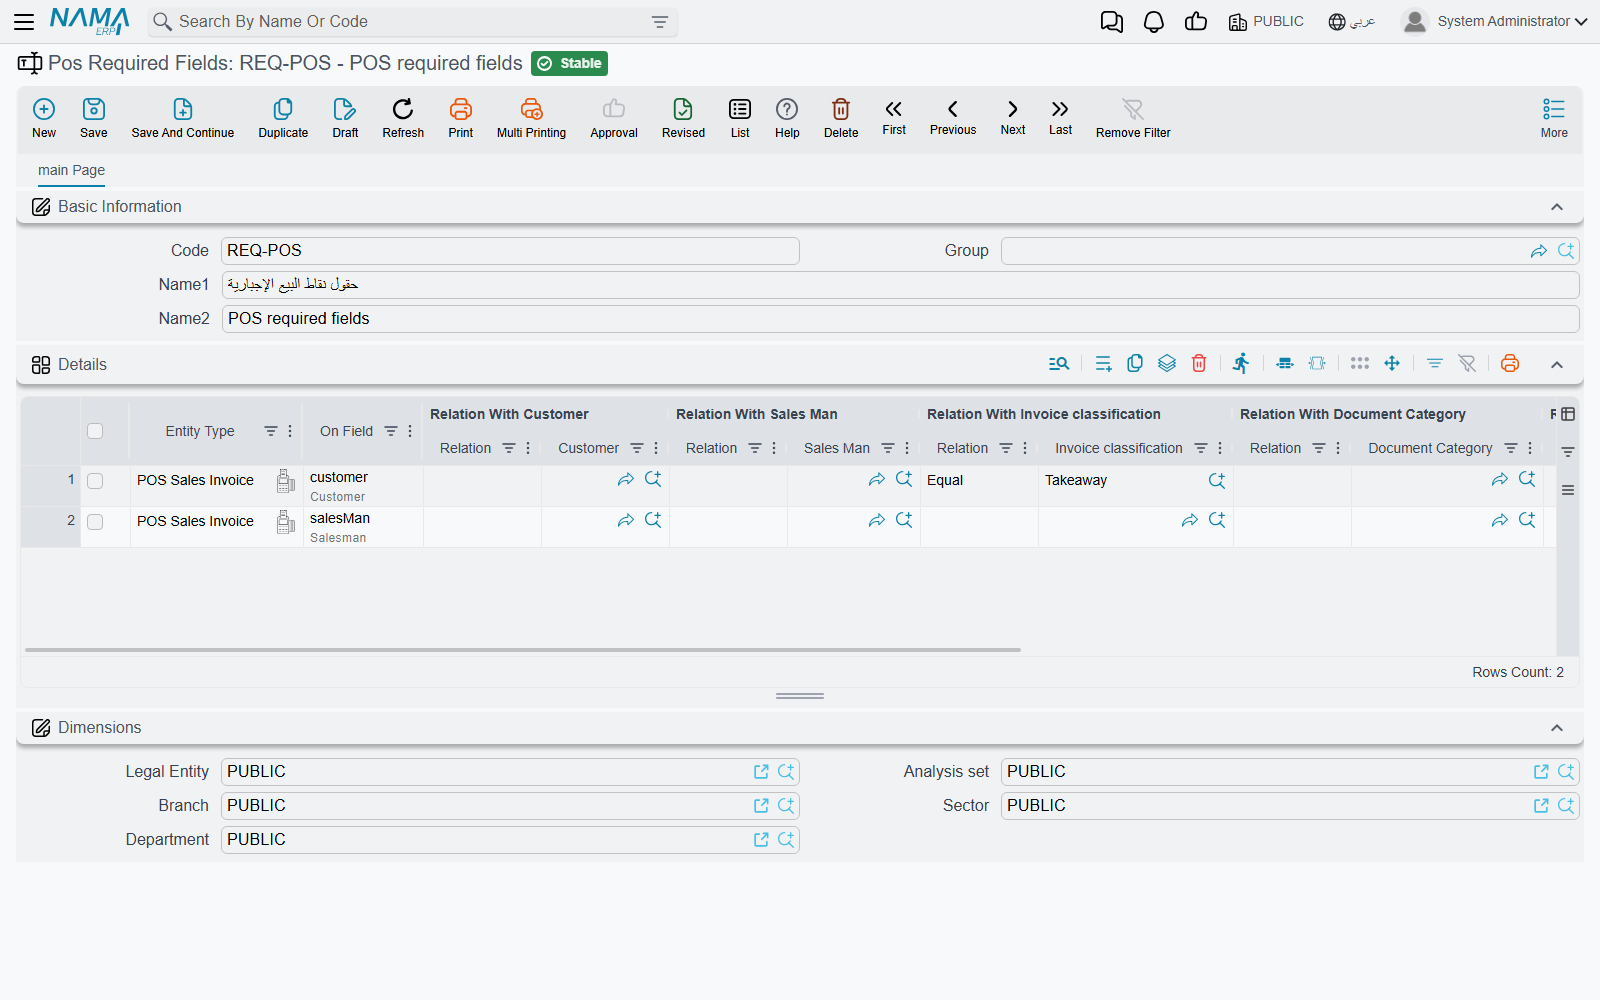Screen dimensions: 1600x1000
Task: Open the search filter options dropdown
Action: [660, 22]
